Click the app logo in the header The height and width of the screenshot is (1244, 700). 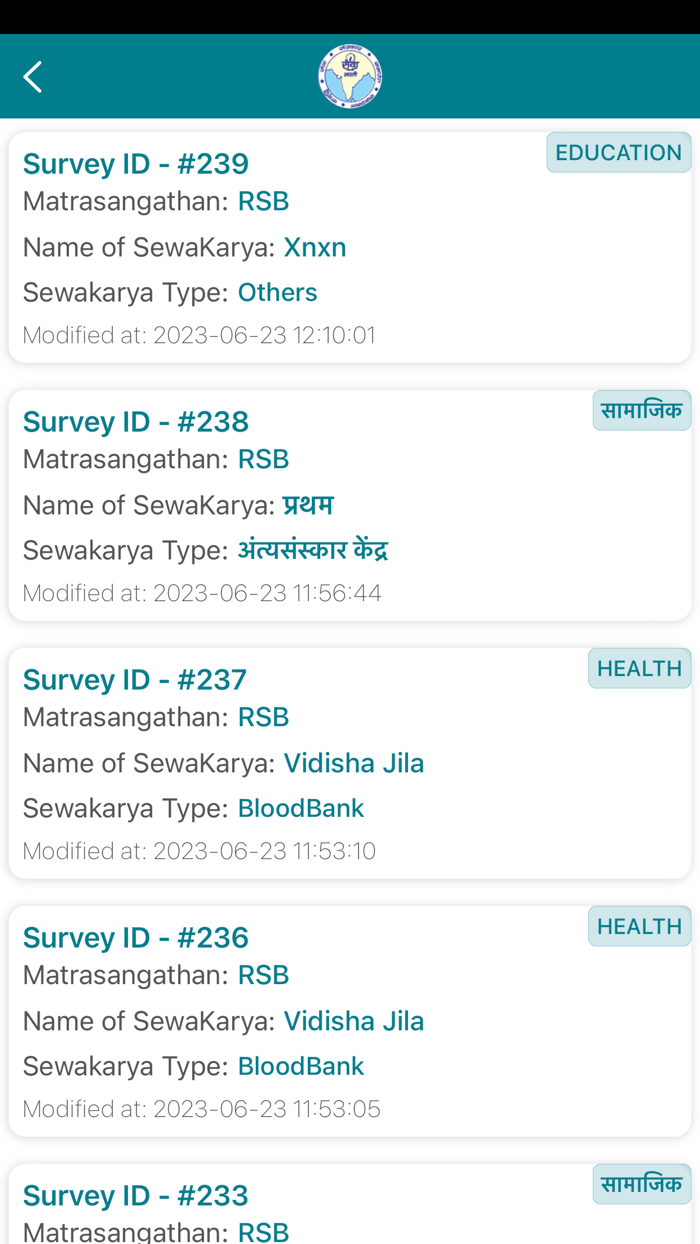pos(350,75)
